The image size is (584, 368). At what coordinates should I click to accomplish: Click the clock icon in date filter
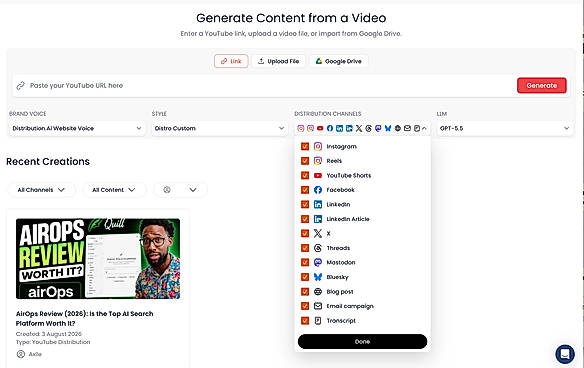coord(167,190)
